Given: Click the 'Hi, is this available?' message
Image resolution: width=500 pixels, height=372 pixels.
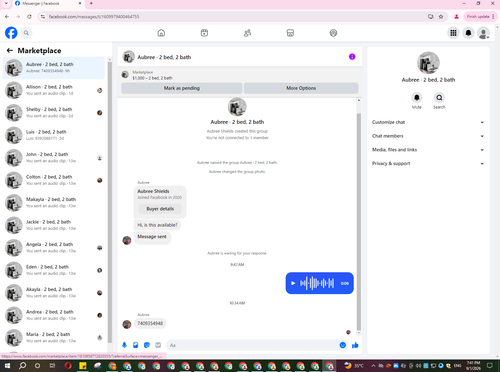Looking at the screenshot, I should pos(157,225).
